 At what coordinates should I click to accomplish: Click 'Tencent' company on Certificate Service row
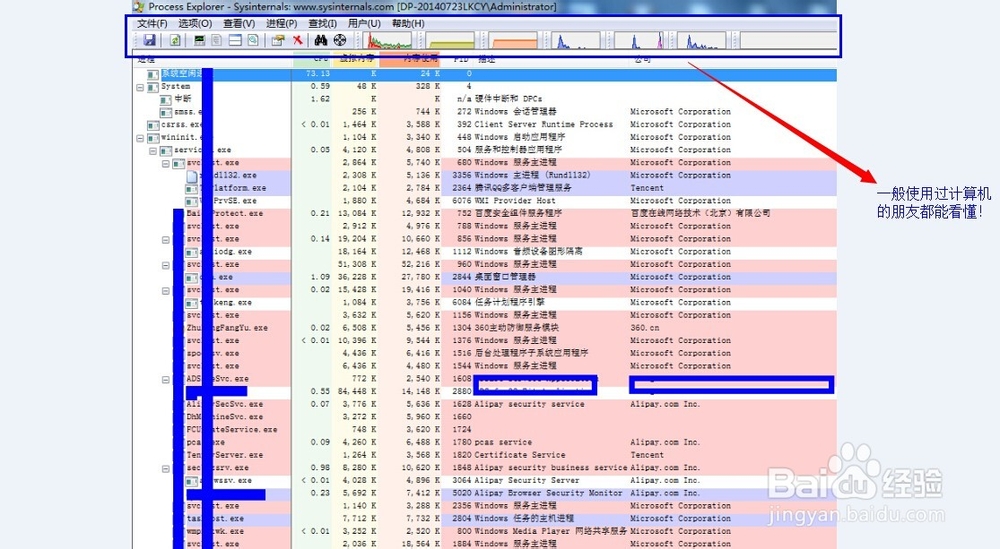647,455
